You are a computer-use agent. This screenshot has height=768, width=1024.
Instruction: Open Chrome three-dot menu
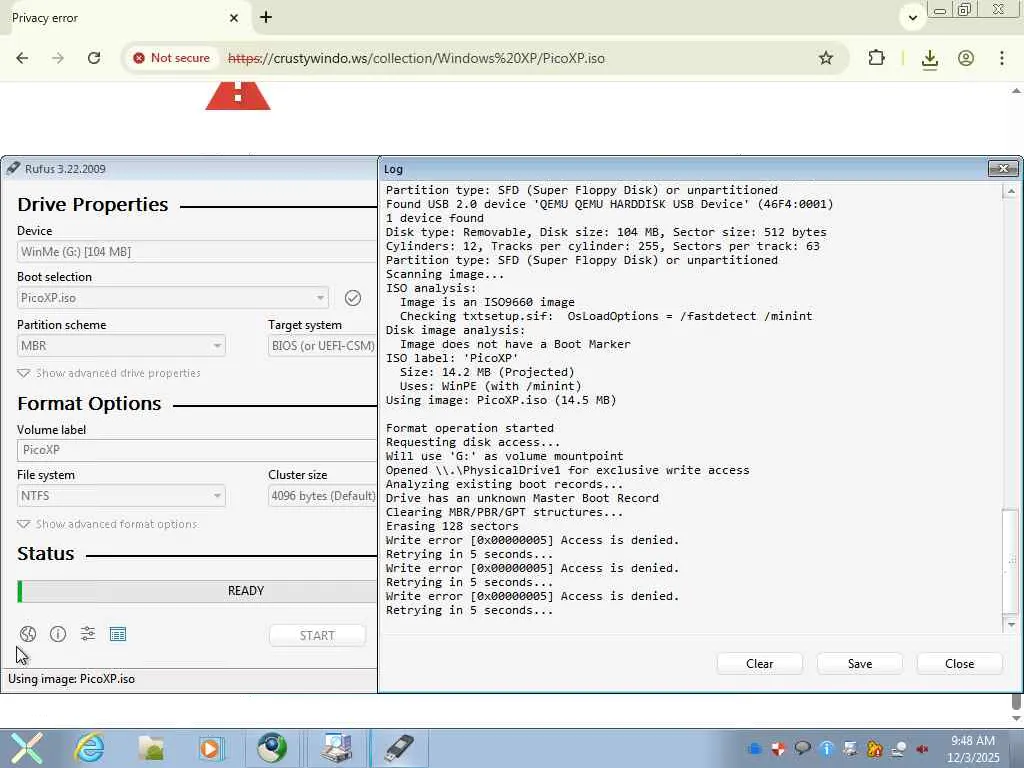pyautogui.click(x=1002, y=58)
